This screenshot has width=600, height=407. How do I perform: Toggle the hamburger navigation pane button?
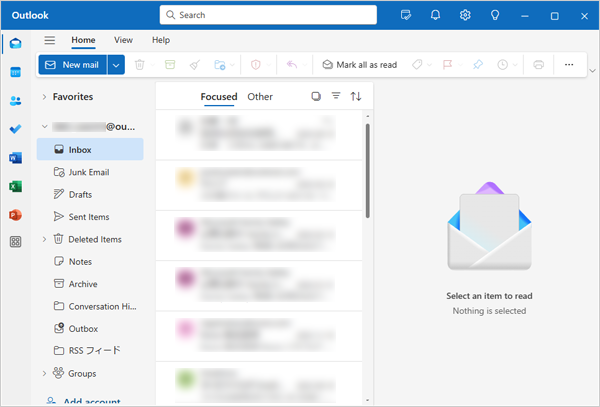pyautogui.click(x=50, y=40)
